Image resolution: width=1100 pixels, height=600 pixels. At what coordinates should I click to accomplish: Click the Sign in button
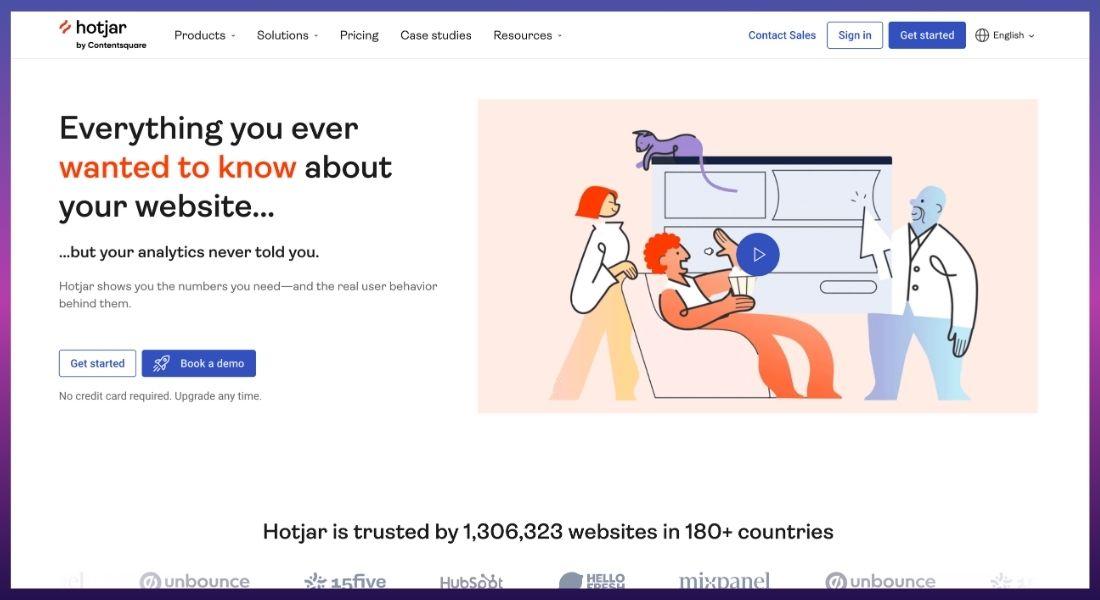tap(854, 35)
